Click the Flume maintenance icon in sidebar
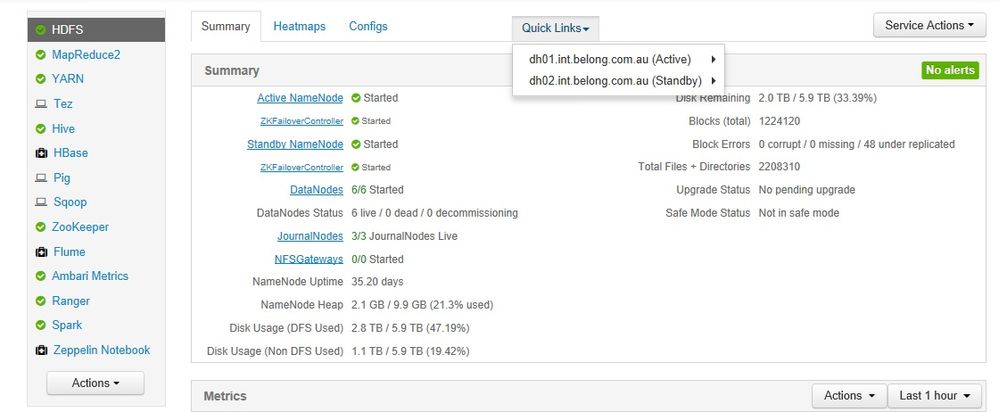The image size is (999, 412). pos(41,252)
